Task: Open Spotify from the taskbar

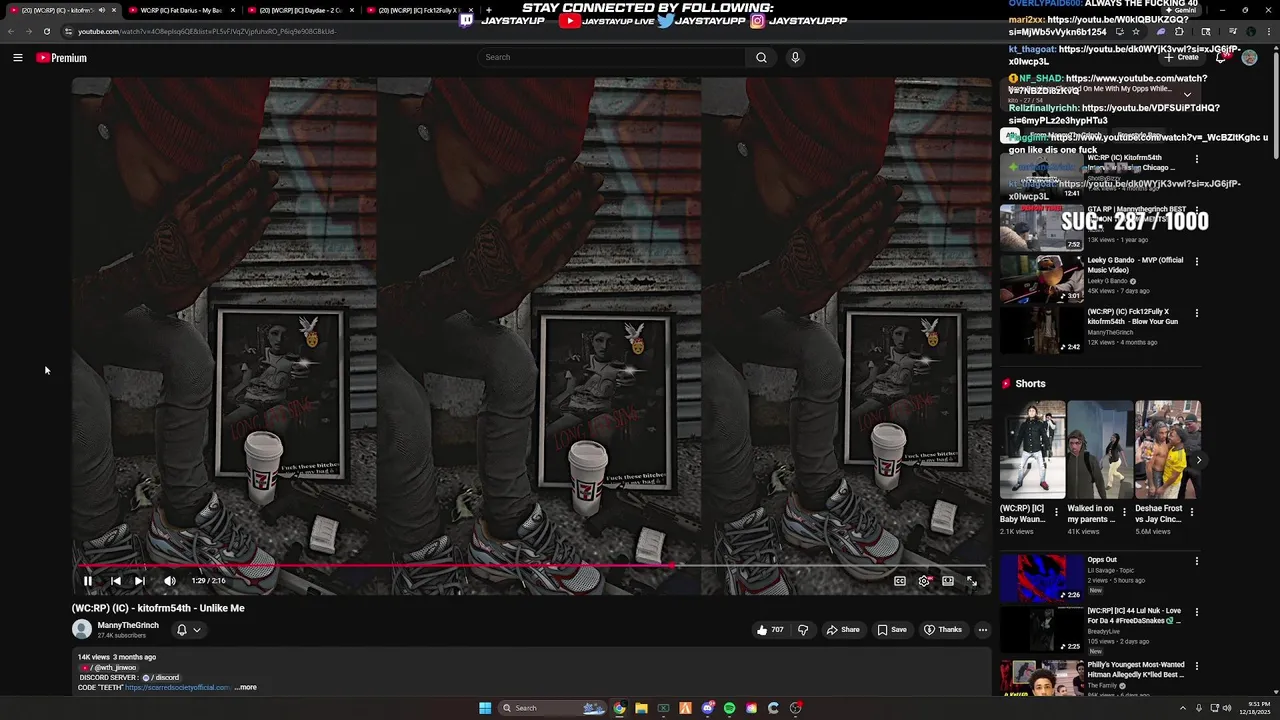Action: (729, 708)
